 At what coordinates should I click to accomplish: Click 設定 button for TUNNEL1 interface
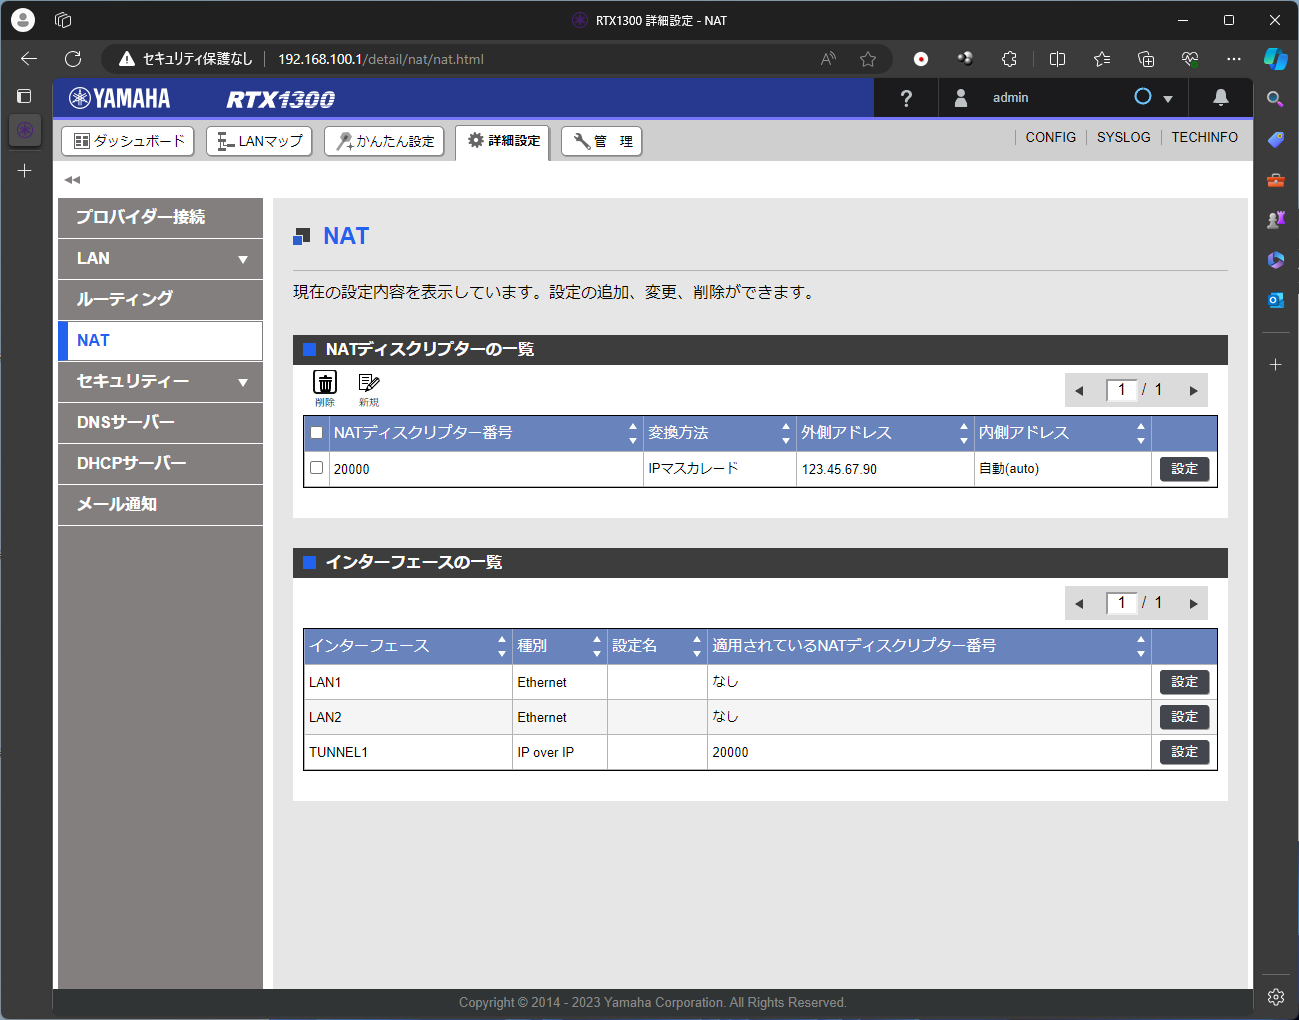[x=1184, y=752]
